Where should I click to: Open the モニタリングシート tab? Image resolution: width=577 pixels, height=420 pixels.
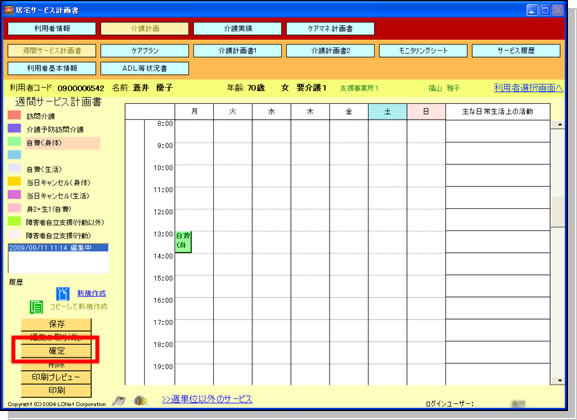click(x=423, y=51)
